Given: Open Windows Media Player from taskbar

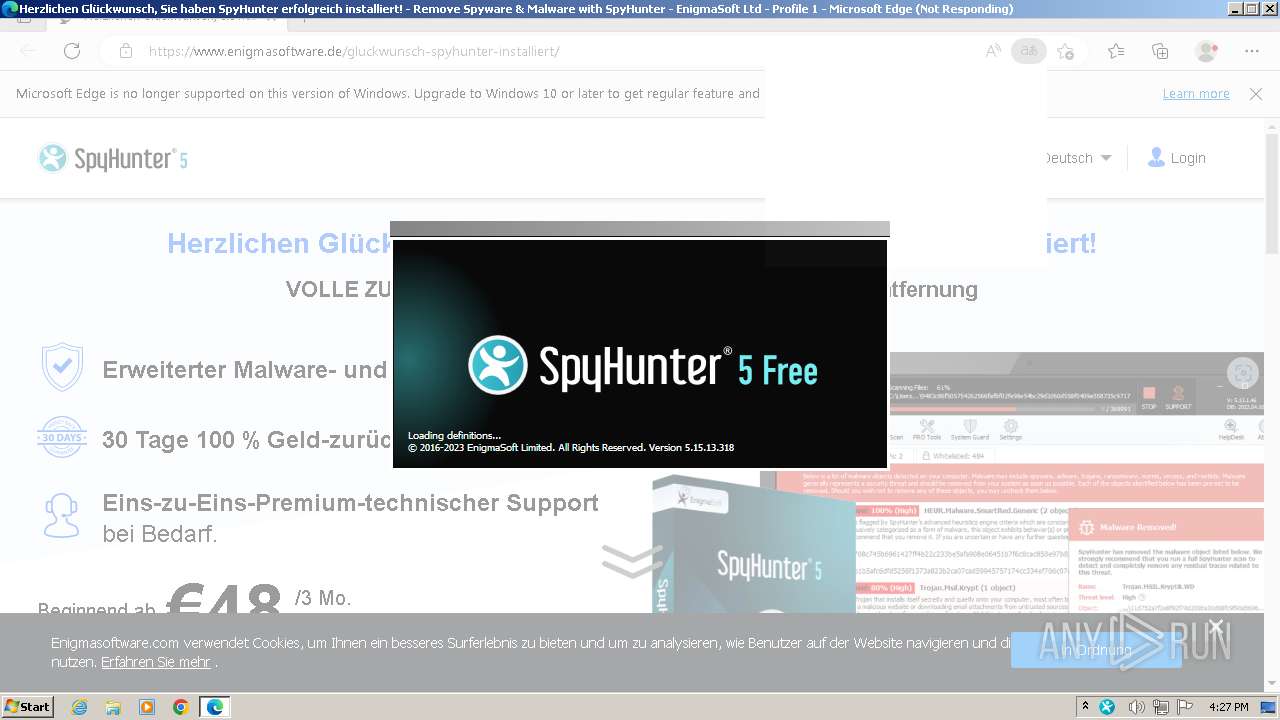Looking at the screenshot, I should click(147, 707).
